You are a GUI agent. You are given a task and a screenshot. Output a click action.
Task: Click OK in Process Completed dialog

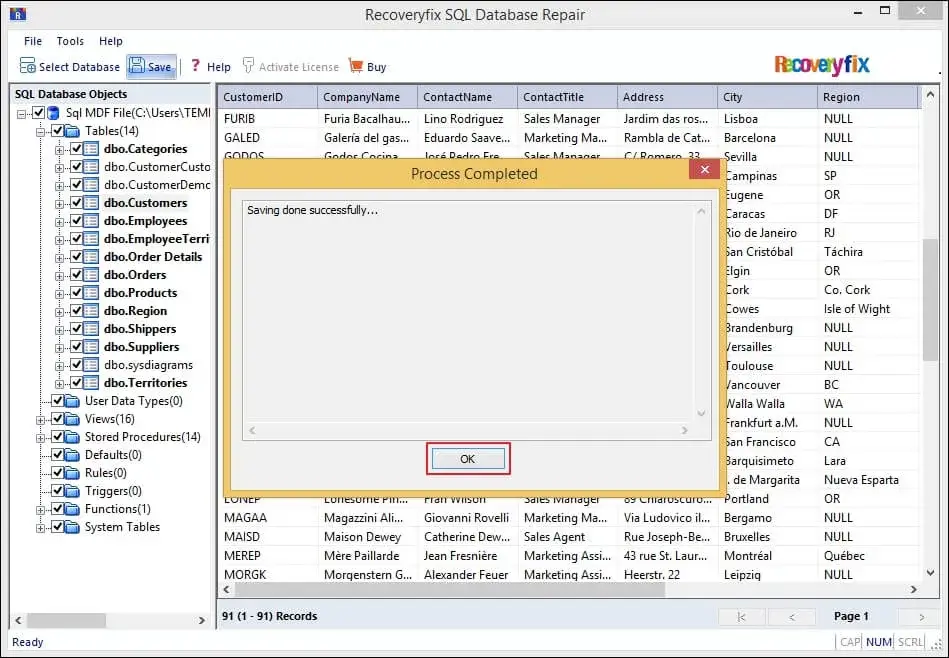click(x=468, y=459)
